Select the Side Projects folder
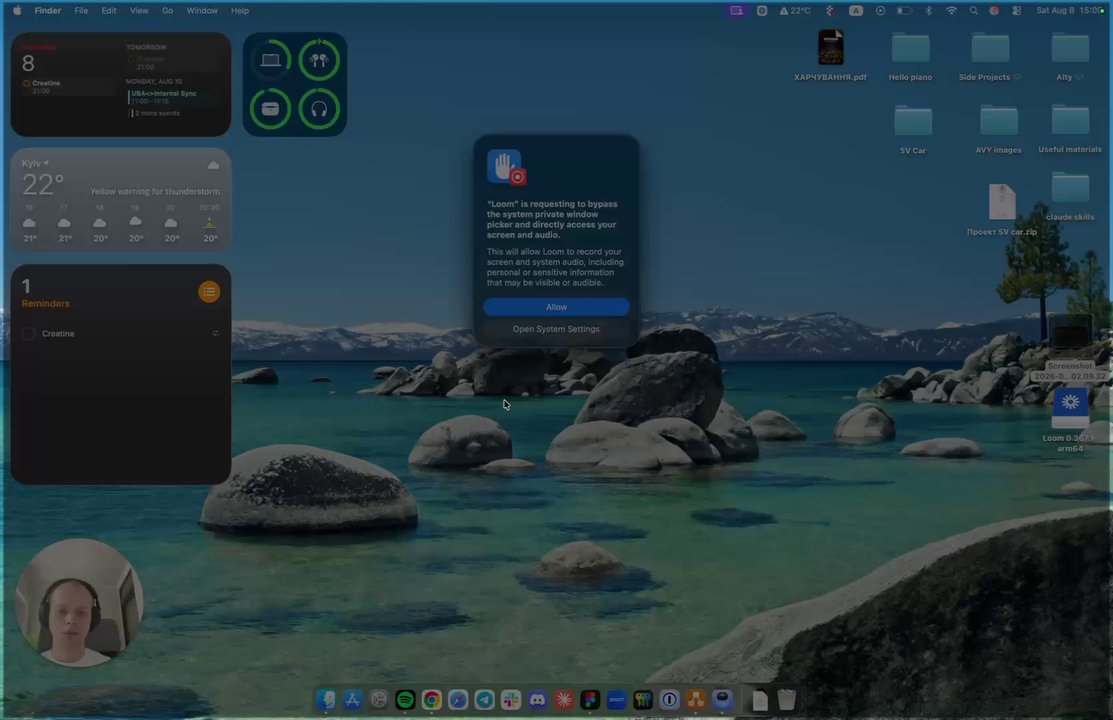Image resolution: width=1113 pixels, height=720 pixels. [989, 57]
